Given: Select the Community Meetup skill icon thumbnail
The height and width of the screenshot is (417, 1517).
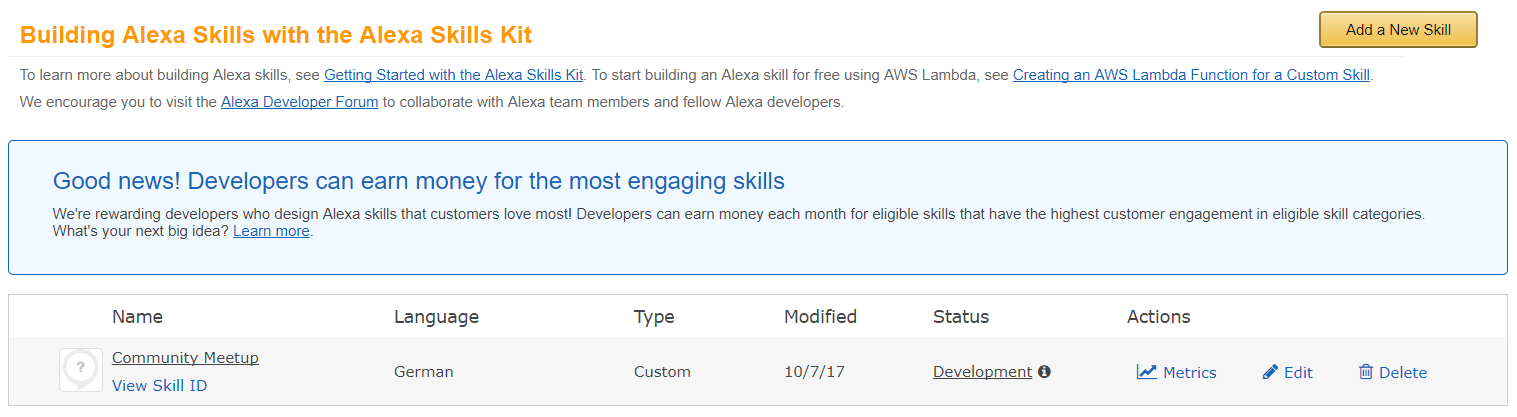Looking at the screenshot, I should point(80,370).
